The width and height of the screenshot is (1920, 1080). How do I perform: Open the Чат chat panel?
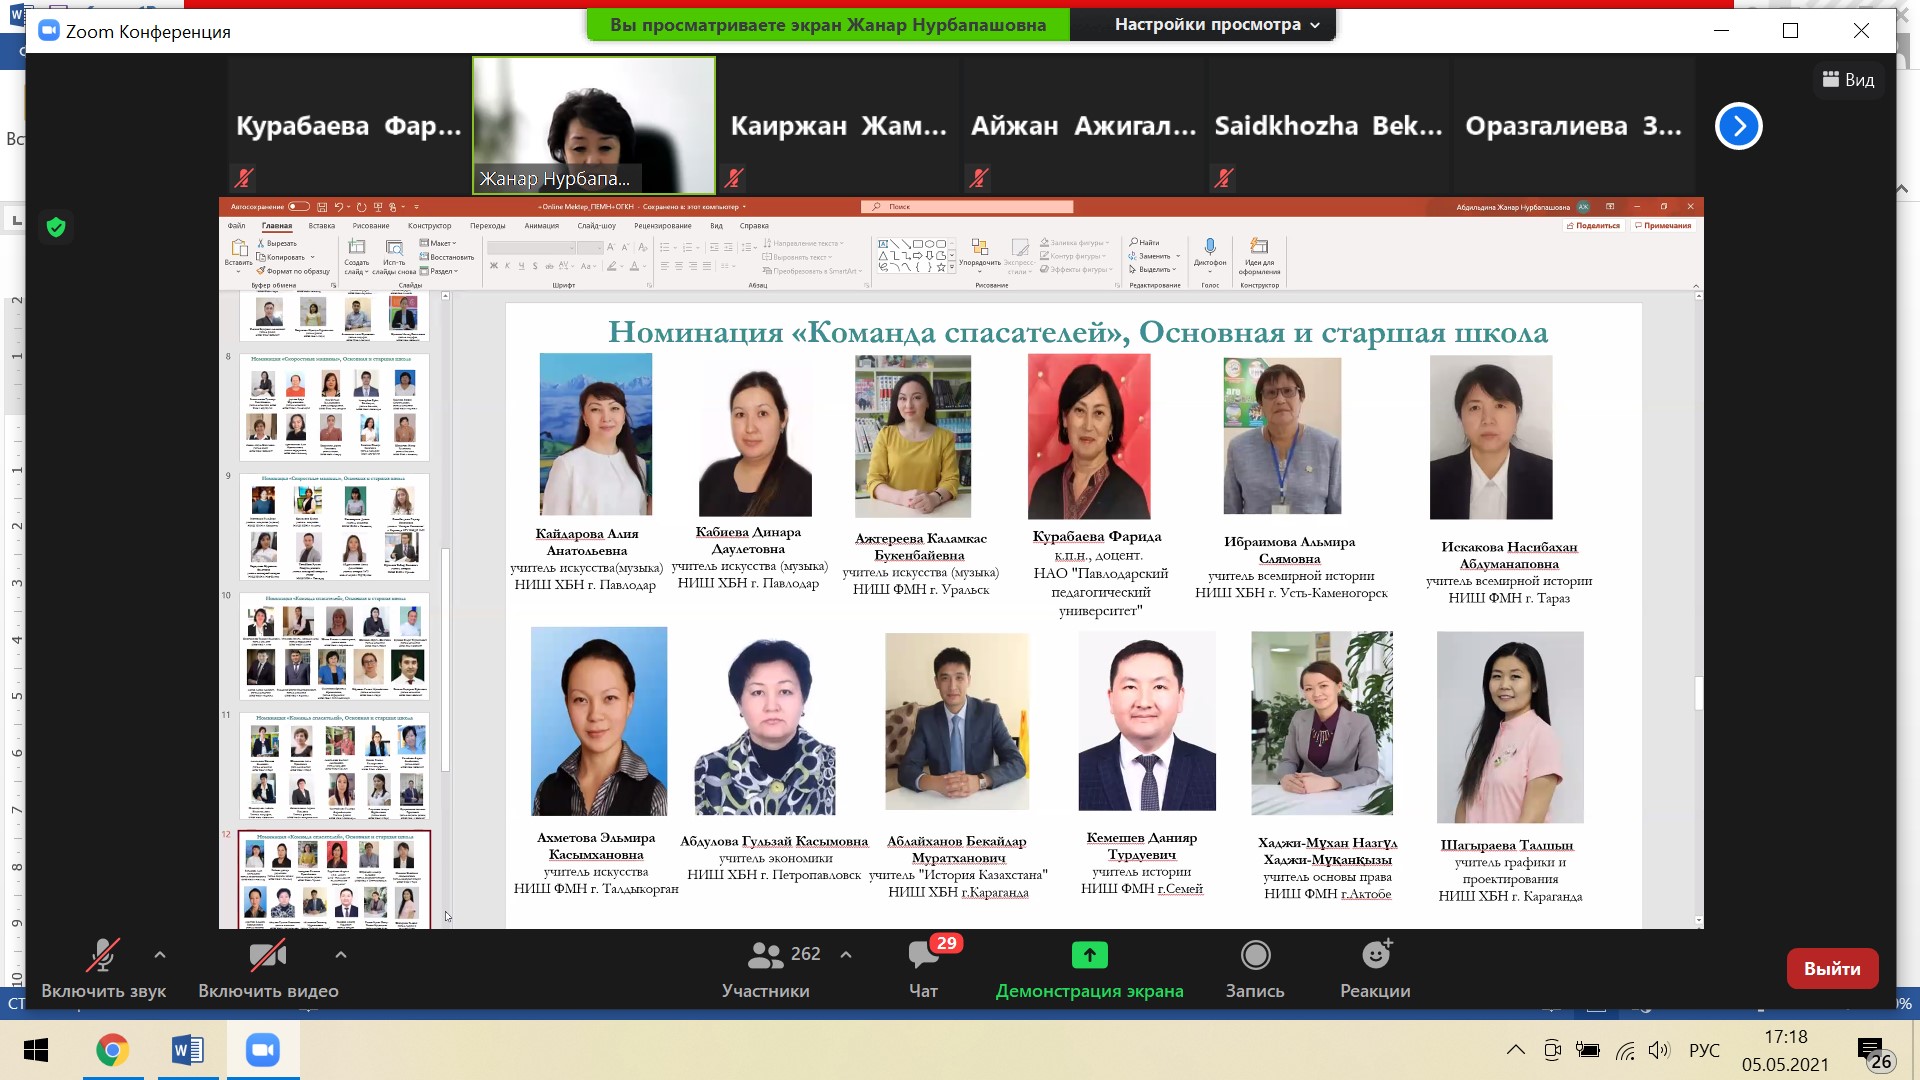pos(923,969)
